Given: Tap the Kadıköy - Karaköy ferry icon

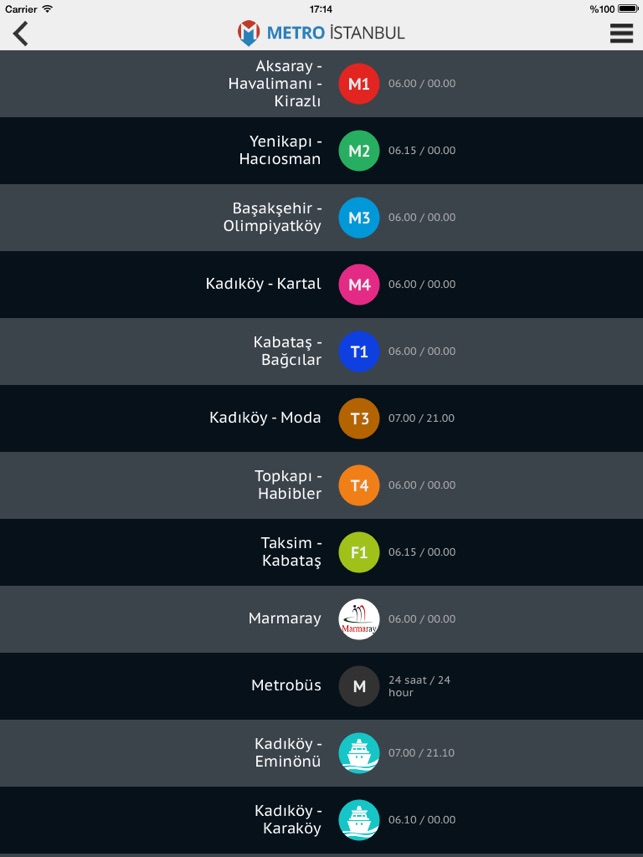Looking at the screenshot, I should tap(359, 820).
